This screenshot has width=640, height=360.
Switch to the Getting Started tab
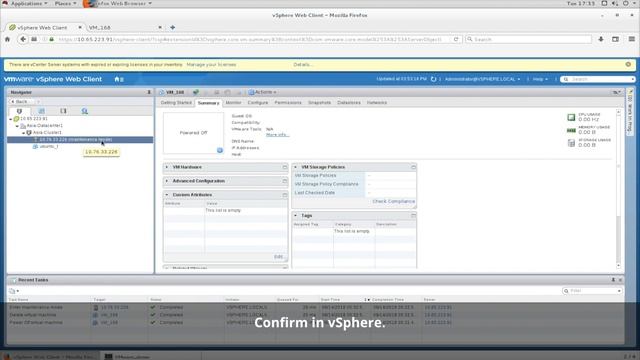coord(176,103)
